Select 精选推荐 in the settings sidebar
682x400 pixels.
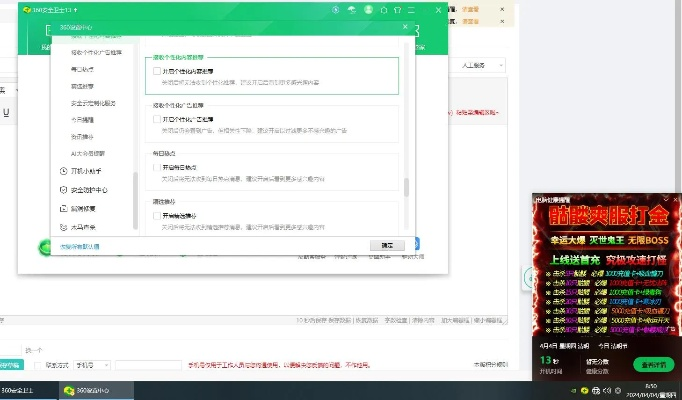(82, 86)
